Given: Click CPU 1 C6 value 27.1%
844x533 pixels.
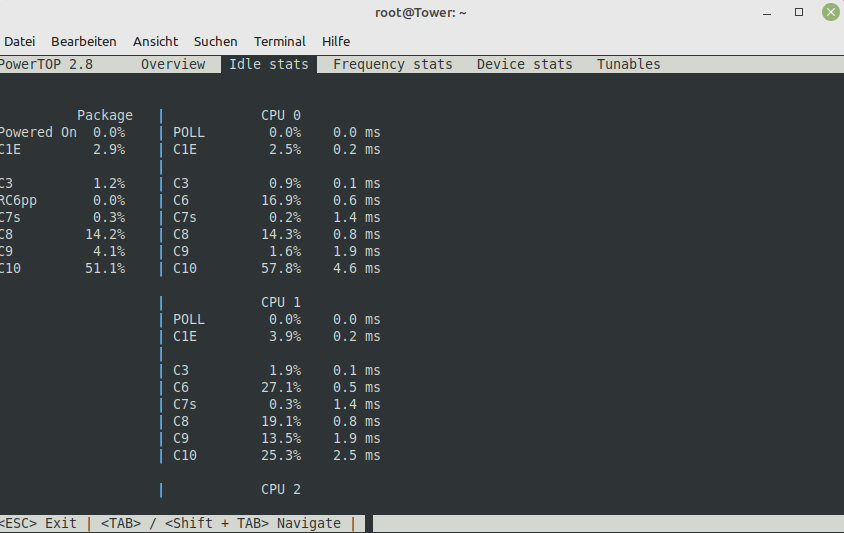Looking at the screenshot, I should [x=281, y=387].
